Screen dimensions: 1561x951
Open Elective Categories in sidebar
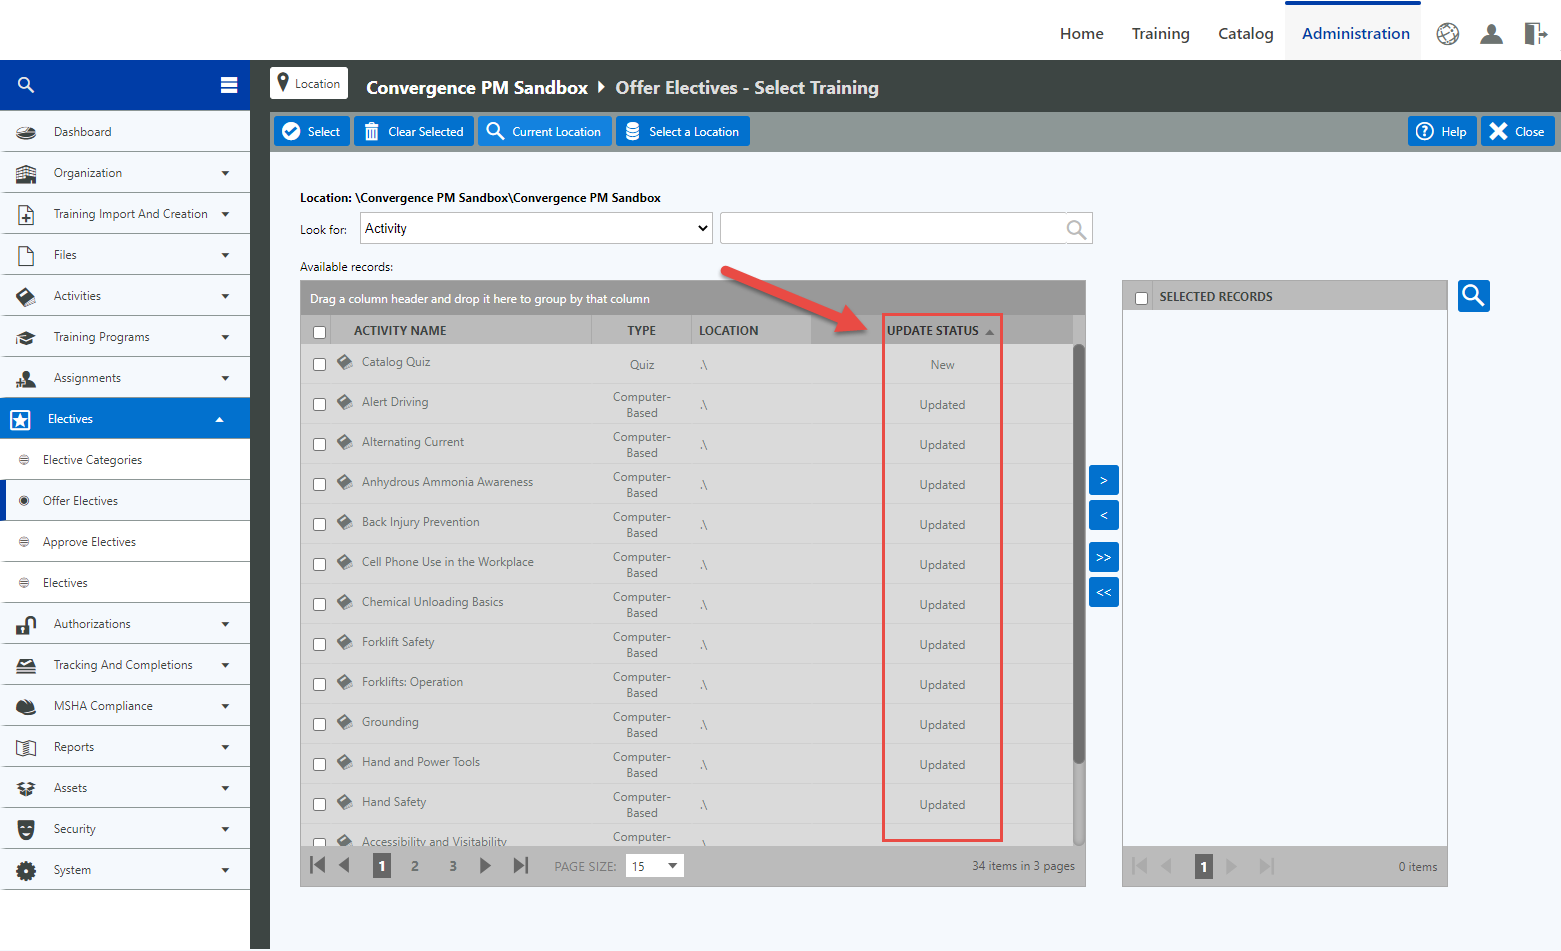92,460
